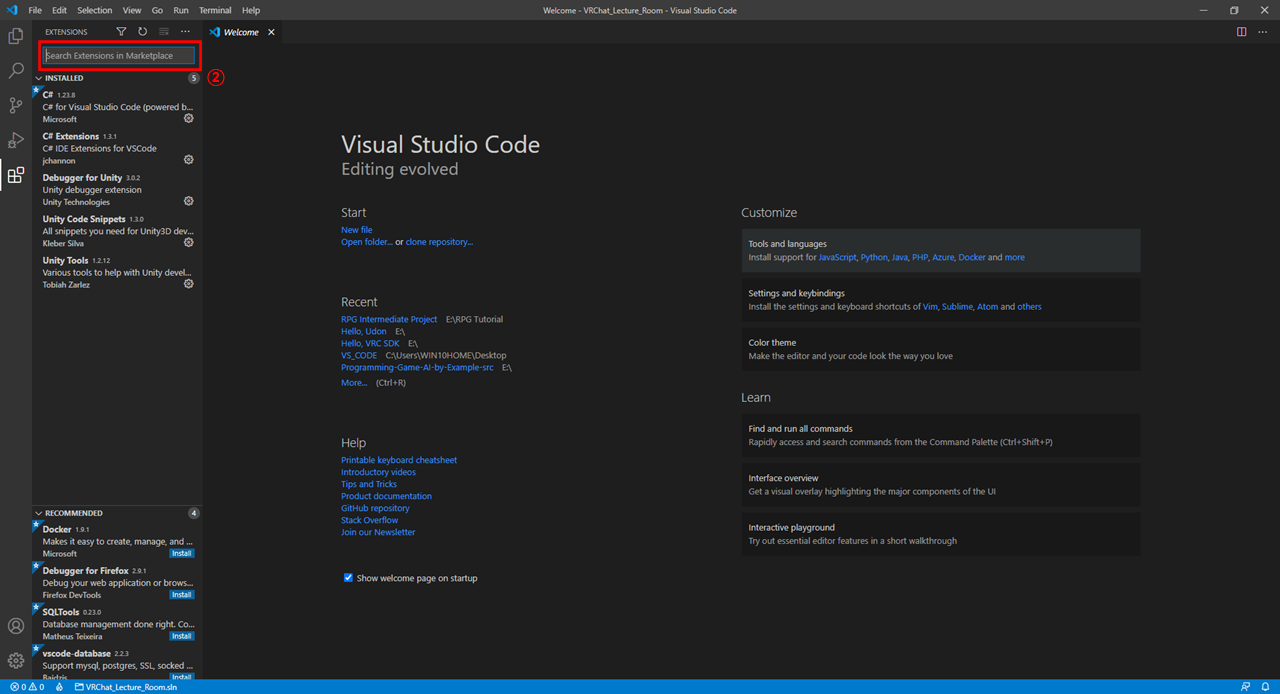Open the Source Control view
The width and height of the screenshot is (1280, 694).
point(16,105)
